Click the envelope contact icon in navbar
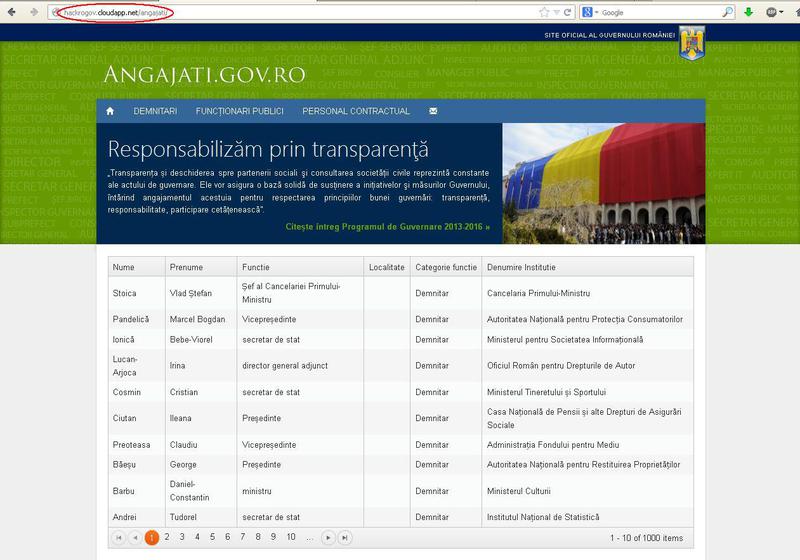 point(433,111)
